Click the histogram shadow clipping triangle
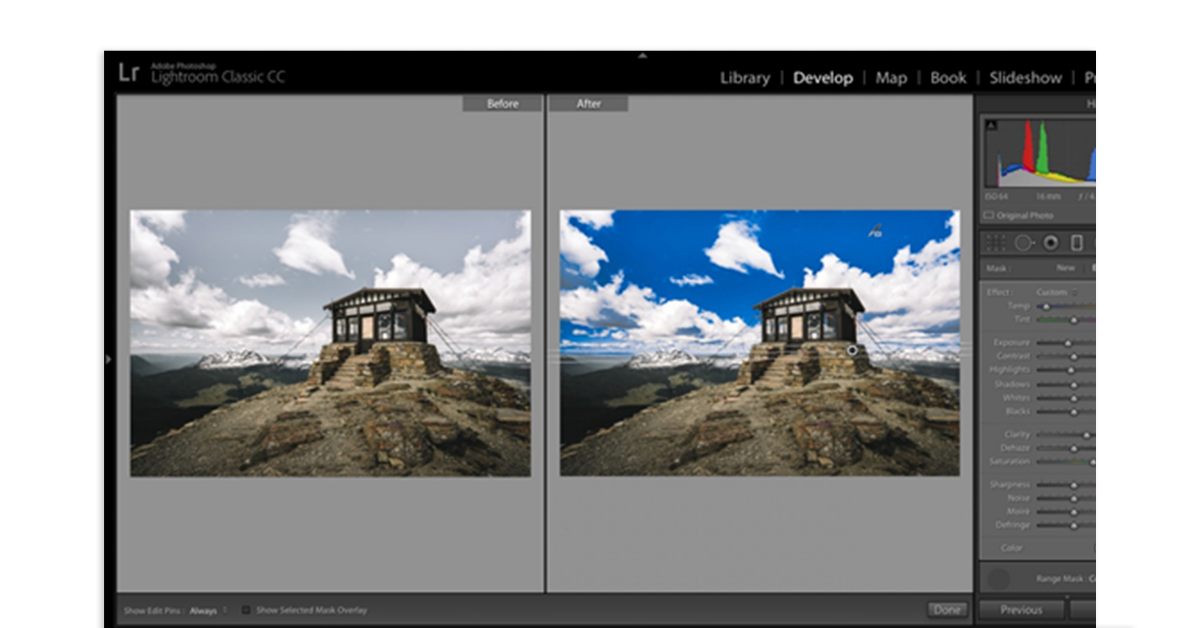 [x=991, y=126]
